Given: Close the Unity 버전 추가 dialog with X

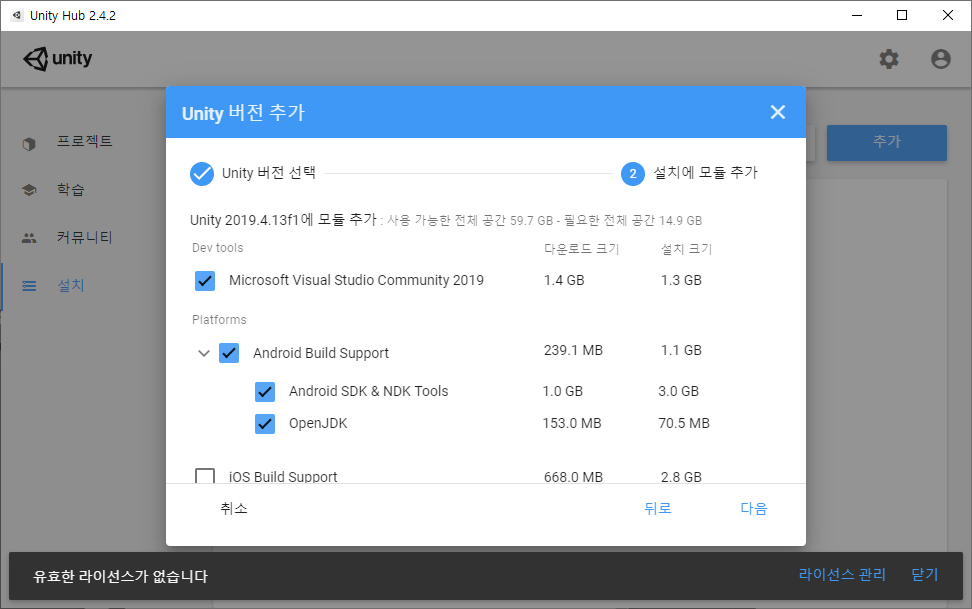Looking at the screenshot, I should coord(777,112).
